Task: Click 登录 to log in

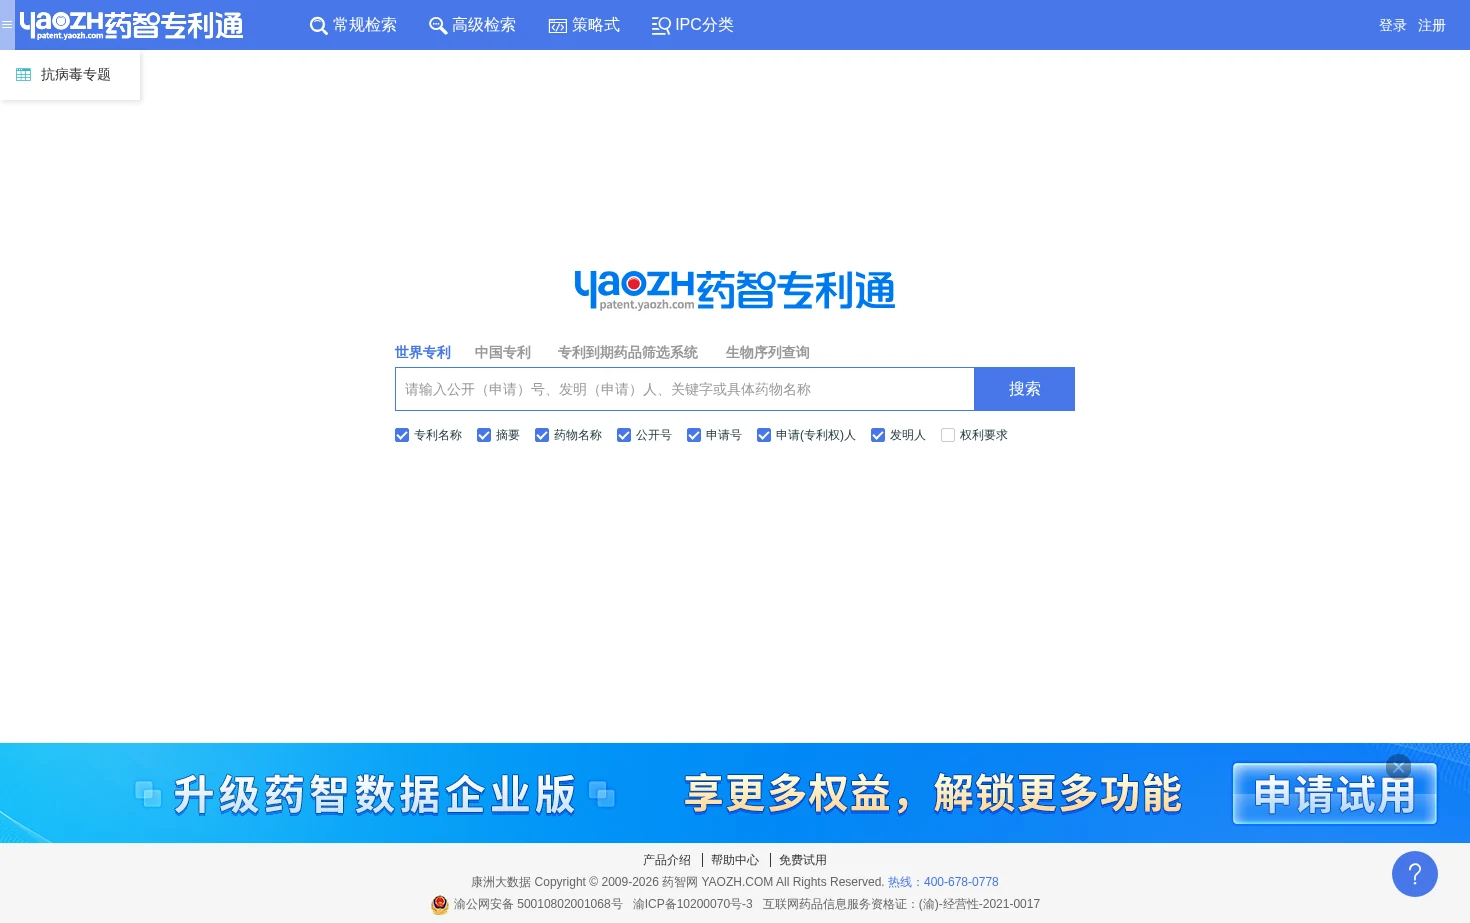Action: (1393, 25)
